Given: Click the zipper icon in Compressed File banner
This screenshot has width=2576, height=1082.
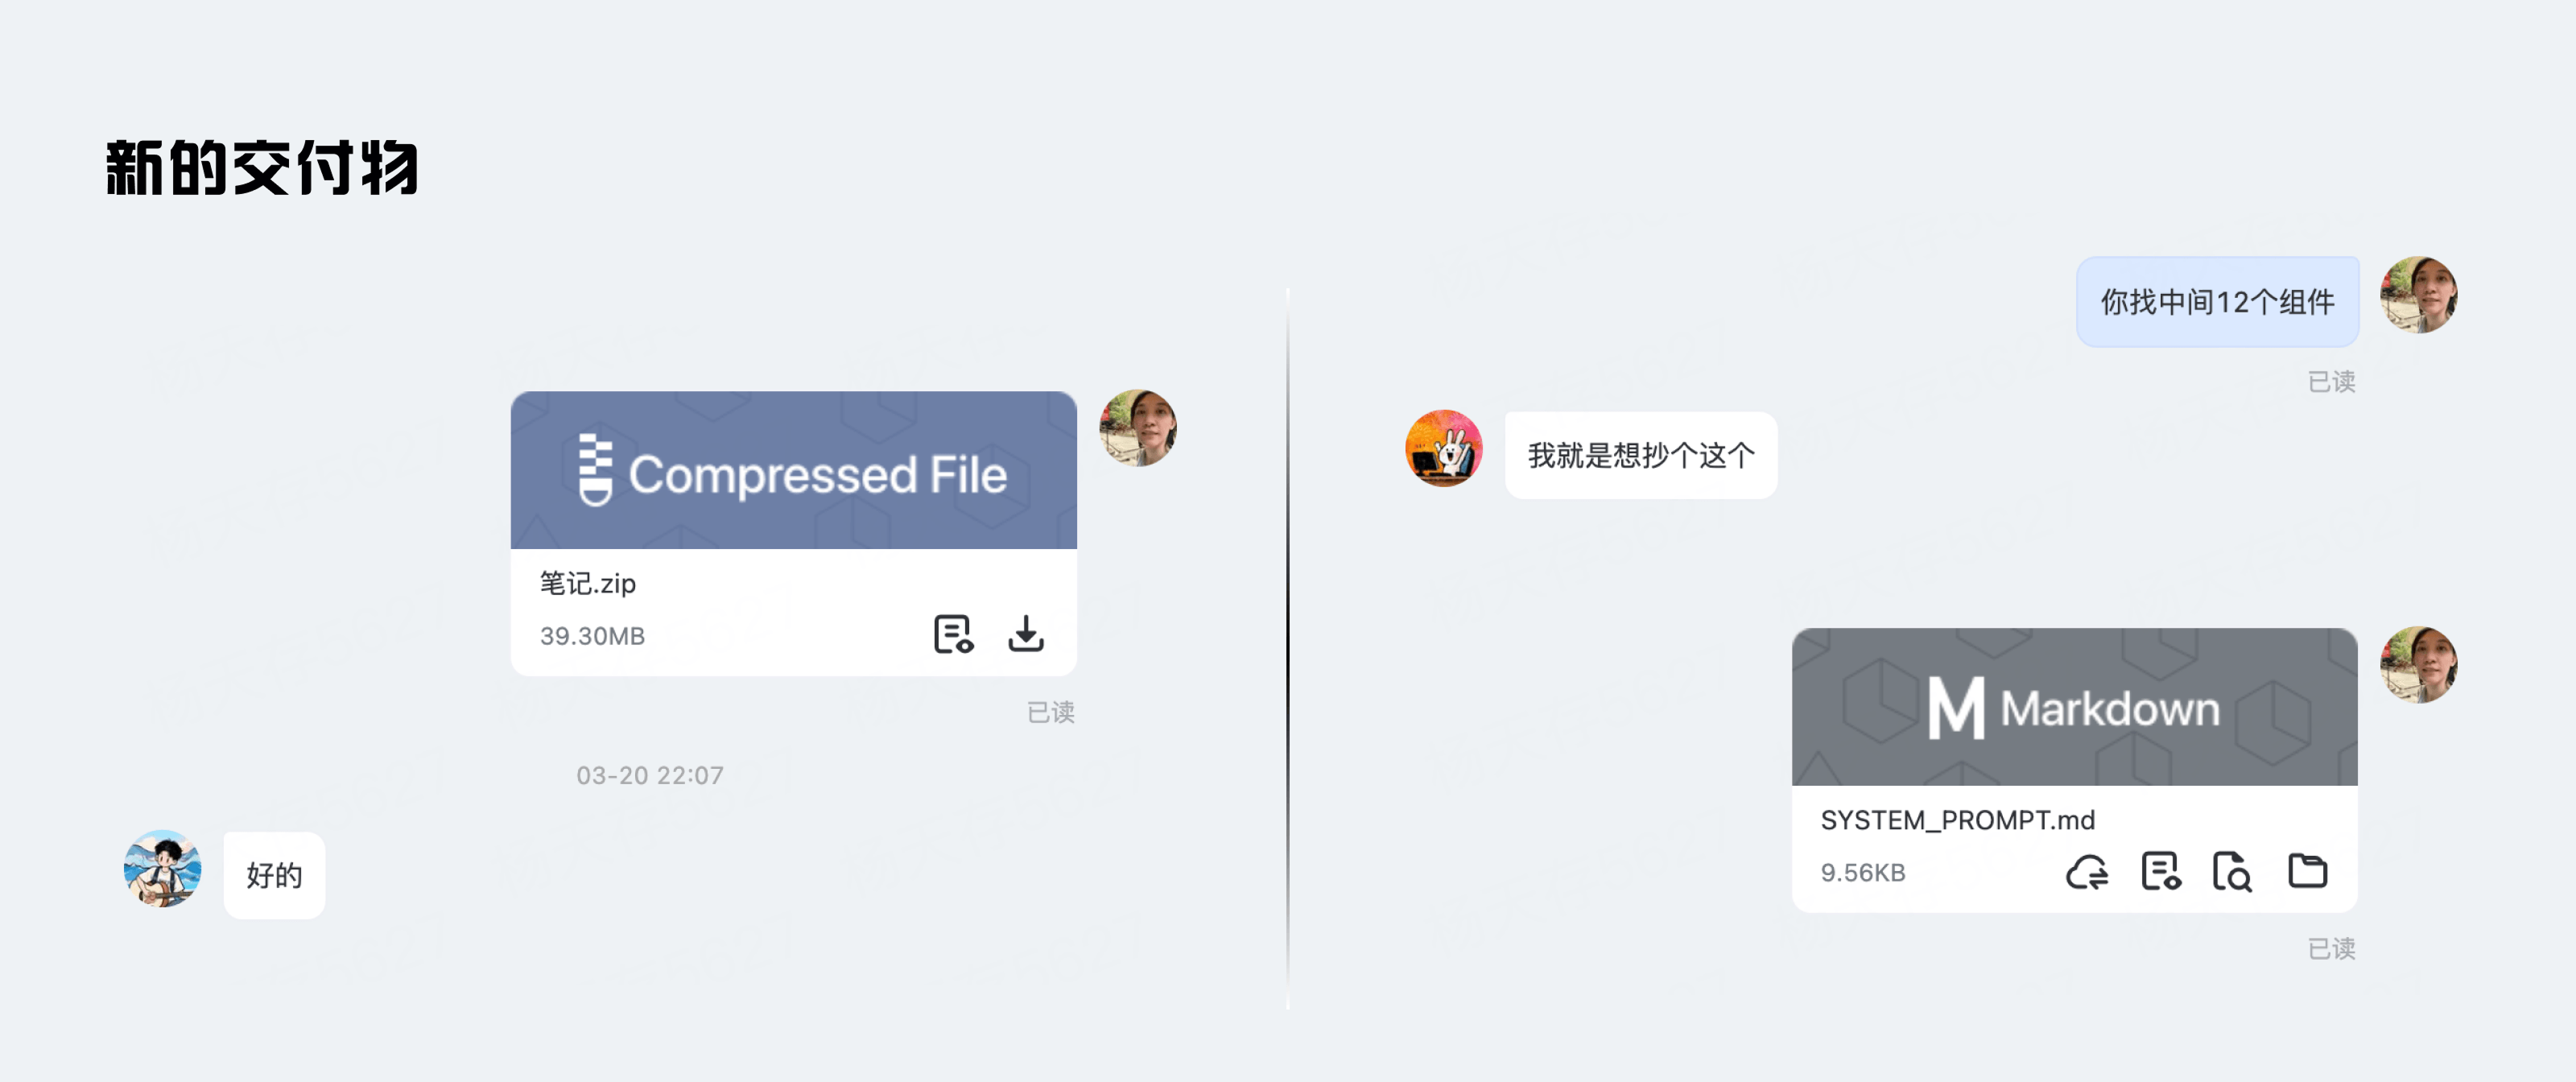Looking at the screenshot, I should point(595,470).
